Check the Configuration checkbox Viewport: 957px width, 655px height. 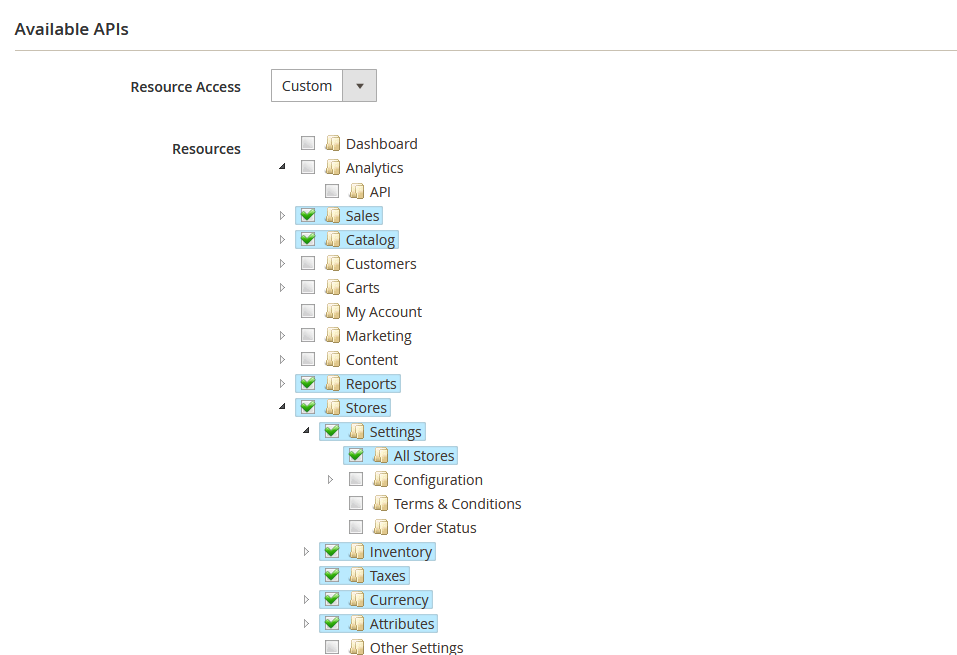(356, 479)
